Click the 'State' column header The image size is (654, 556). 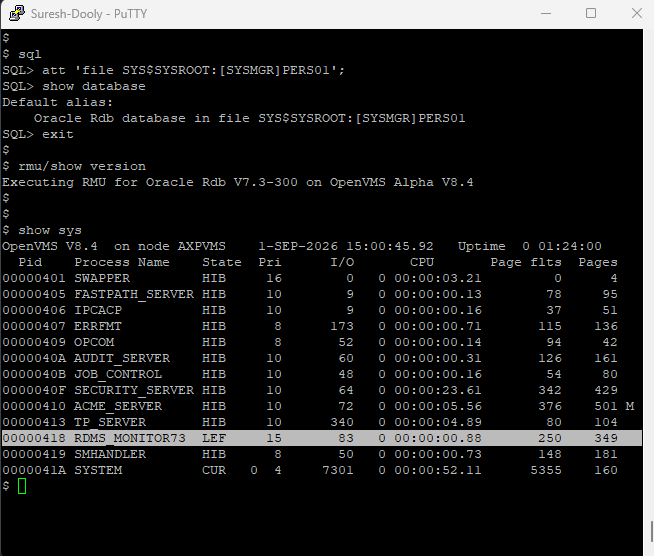pyautogui.click(x=222, y=262)
